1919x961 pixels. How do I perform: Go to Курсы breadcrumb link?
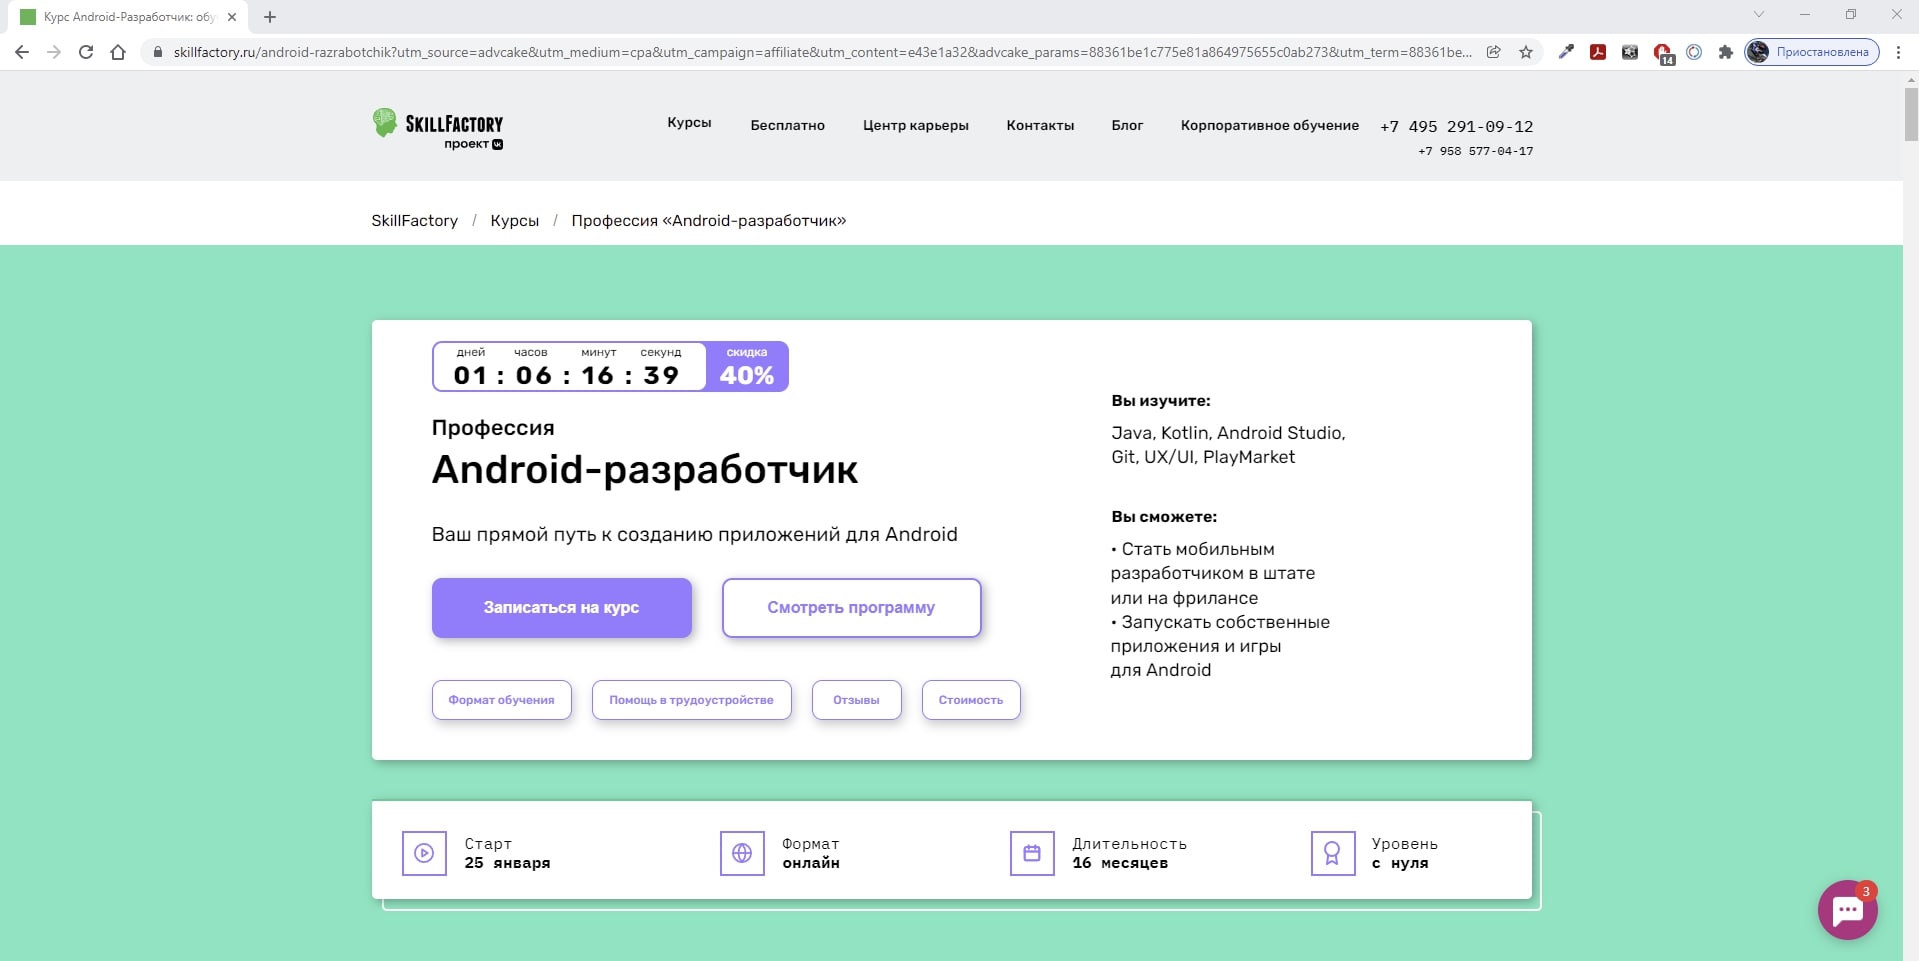pos(514,220)
